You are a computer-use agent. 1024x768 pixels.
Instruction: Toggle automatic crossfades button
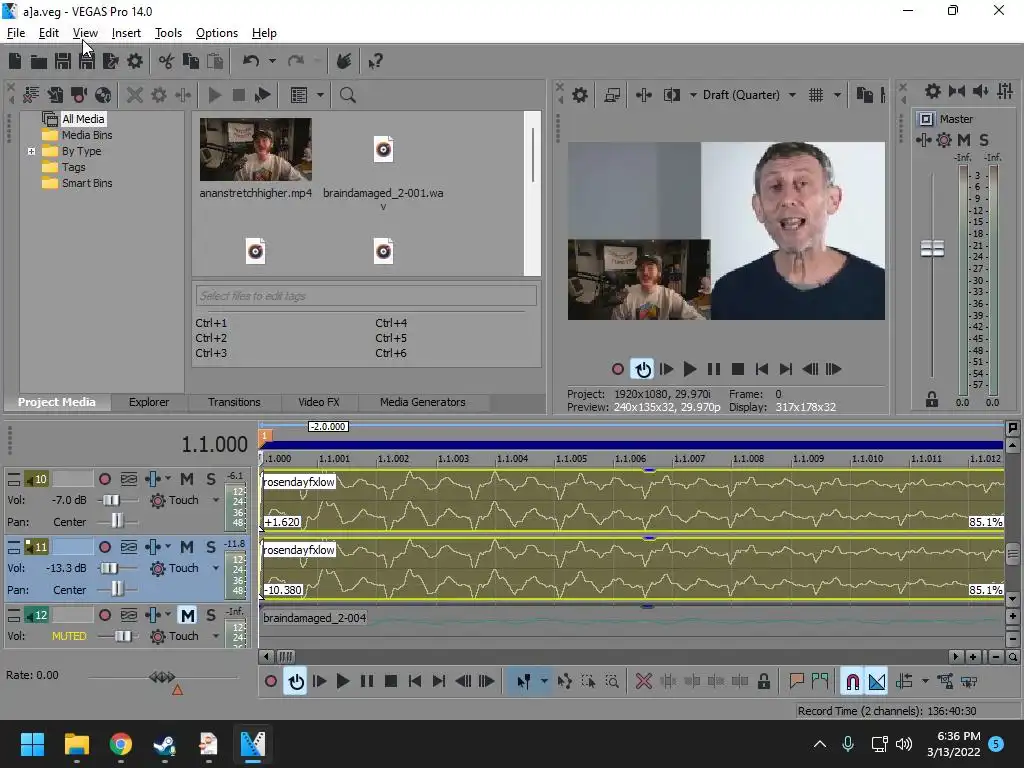pos(877,682)
